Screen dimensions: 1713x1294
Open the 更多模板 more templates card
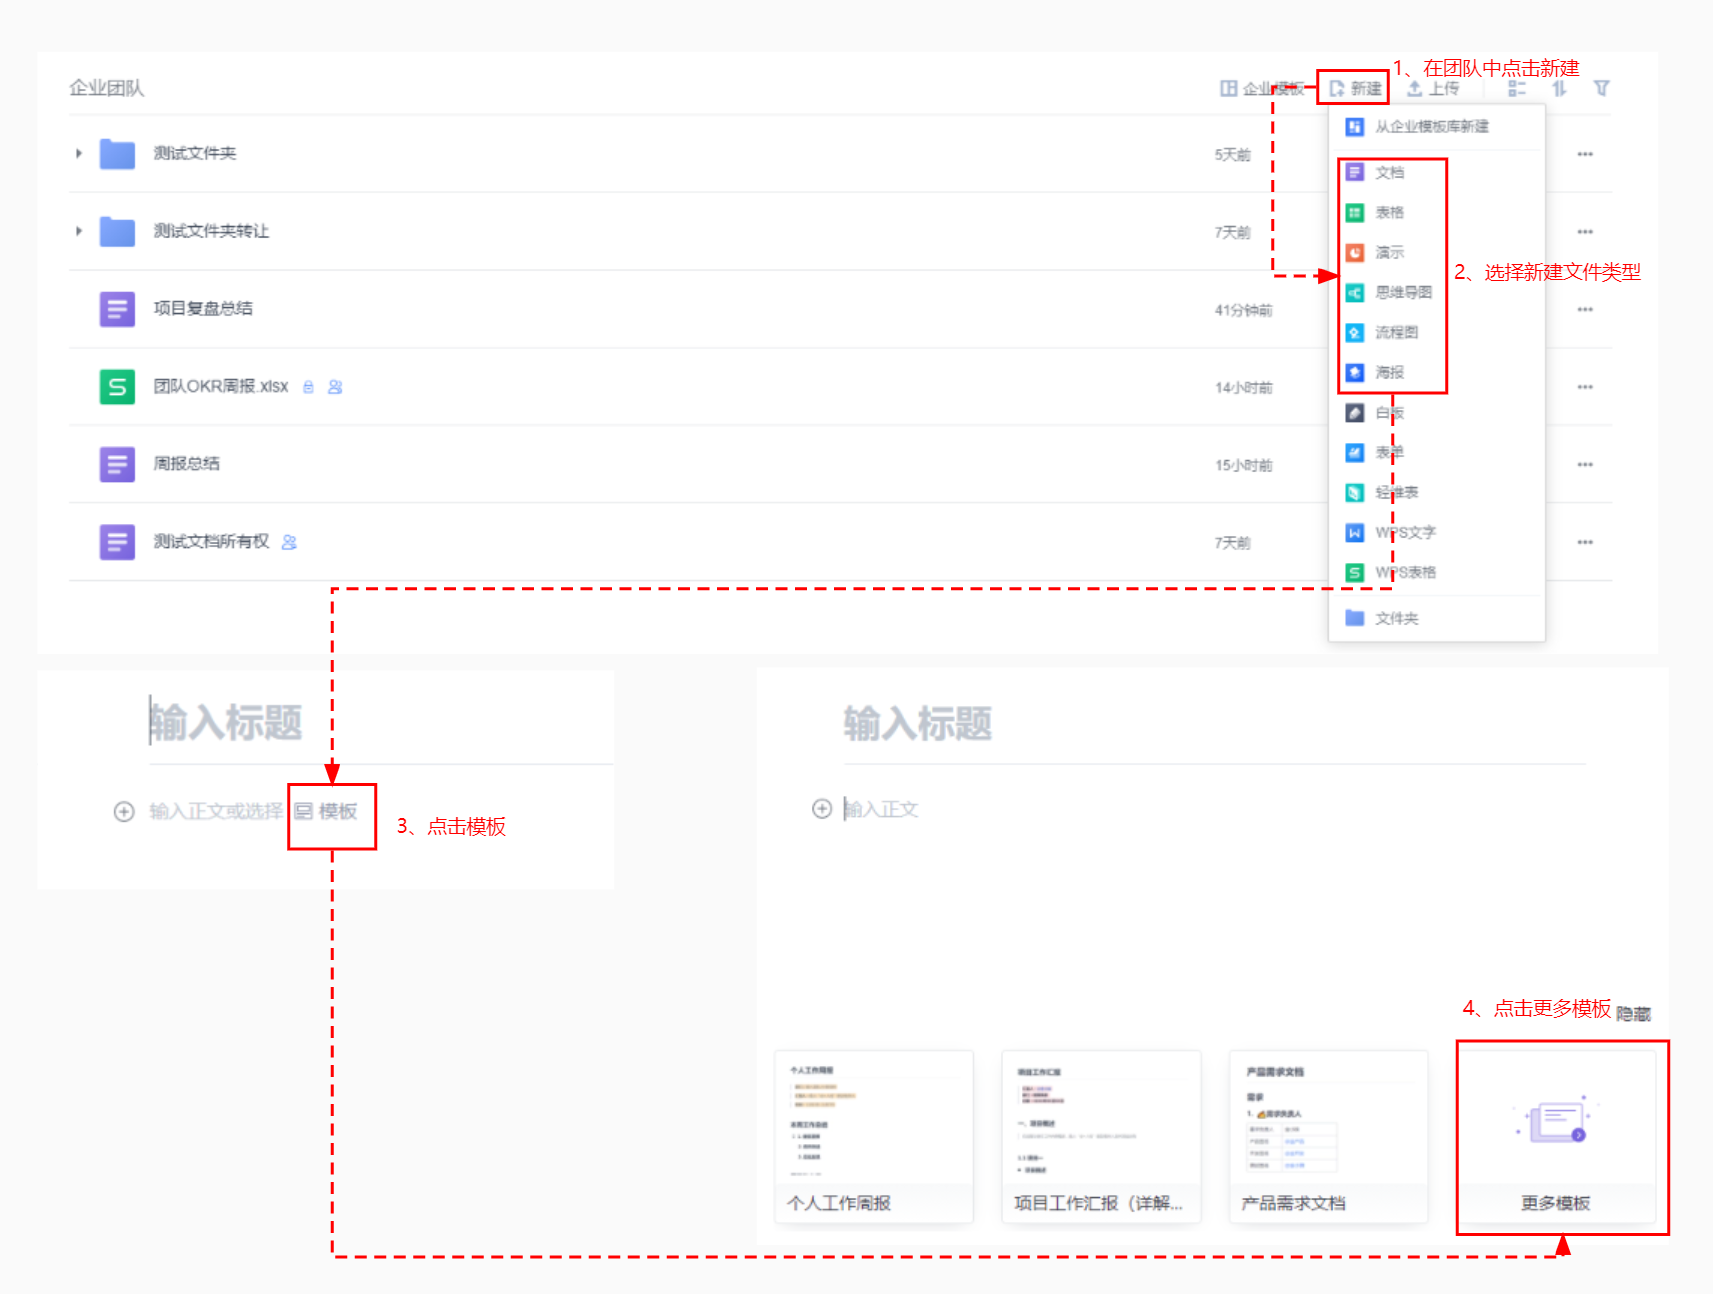[x=1556, y=1137]
